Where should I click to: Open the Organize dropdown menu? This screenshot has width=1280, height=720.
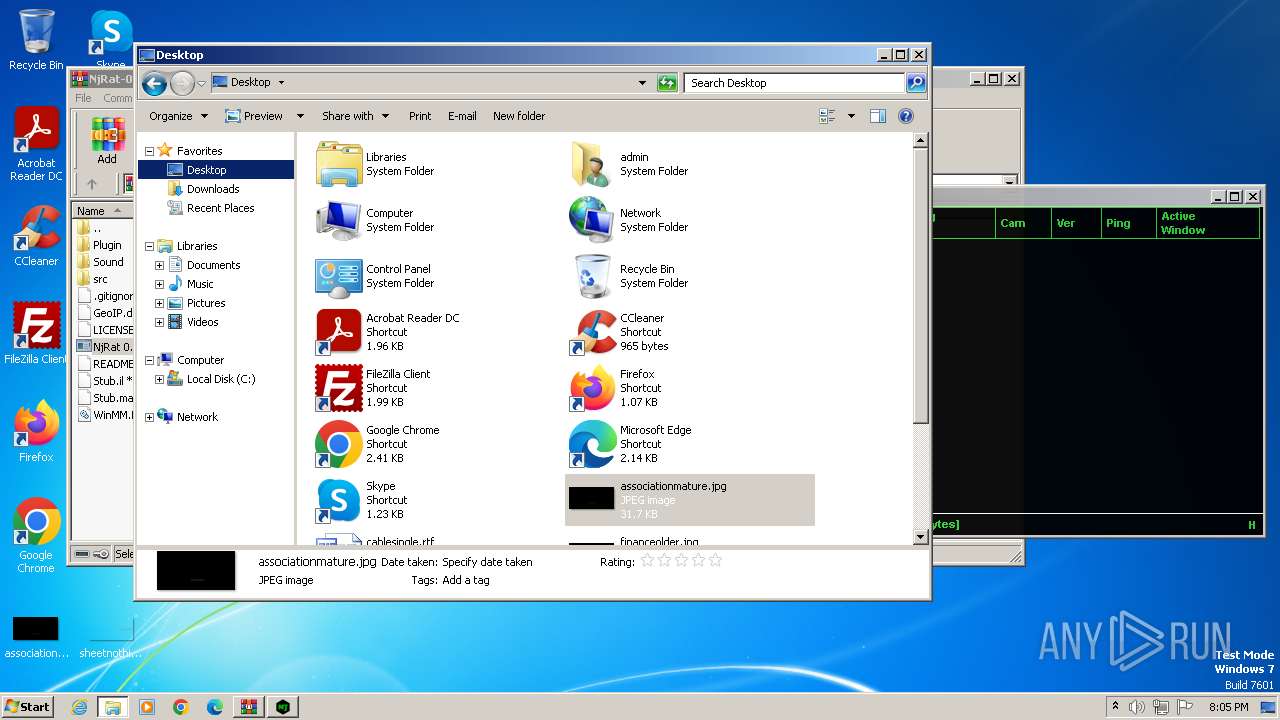[178, 116]
